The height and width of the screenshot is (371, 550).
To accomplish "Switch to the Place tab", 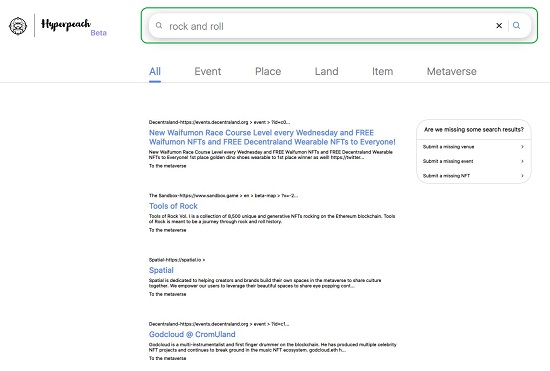I will [268, 72].
